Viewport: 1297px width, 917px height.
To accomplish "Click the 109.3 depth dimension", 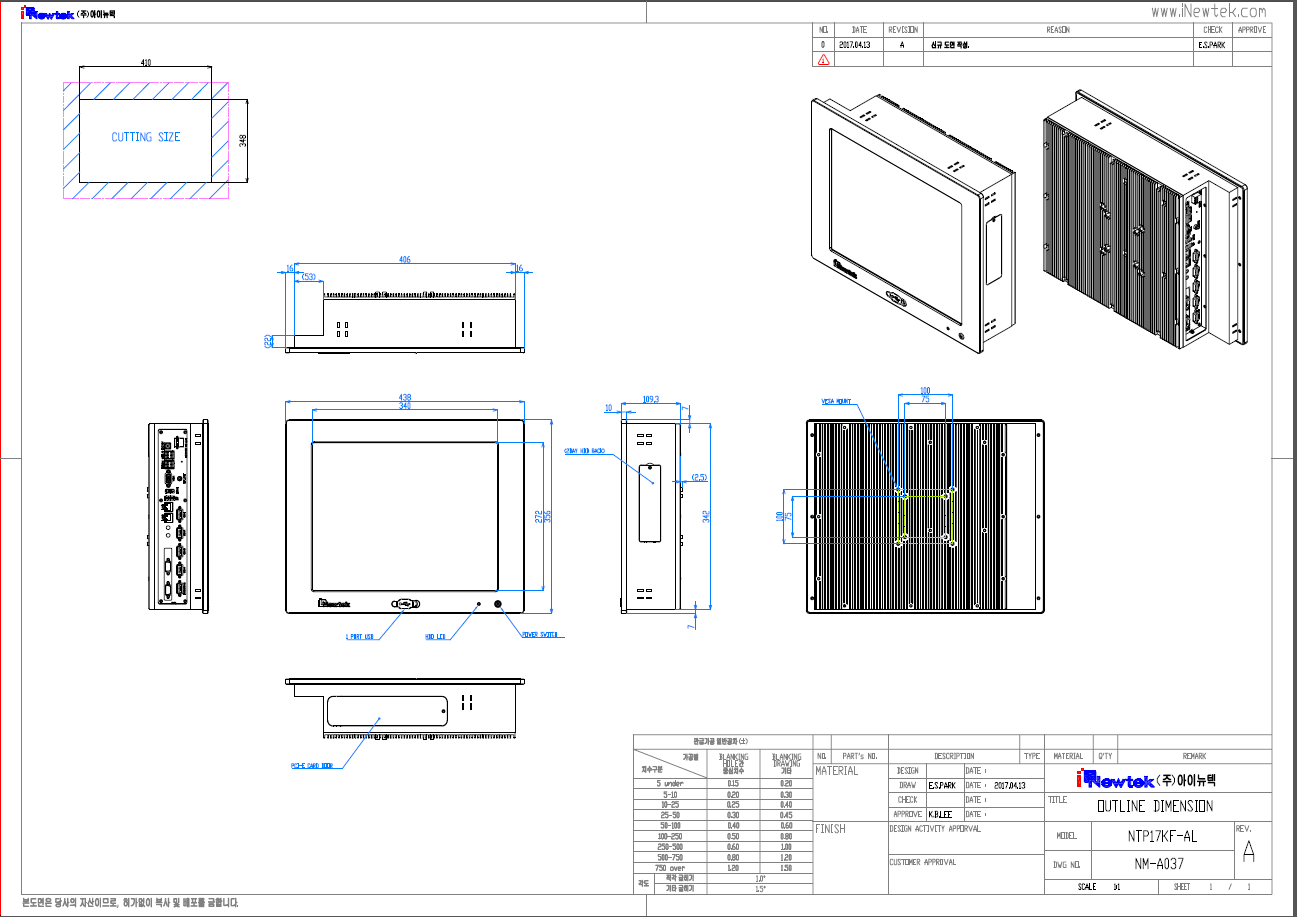I will click(649, 399).
